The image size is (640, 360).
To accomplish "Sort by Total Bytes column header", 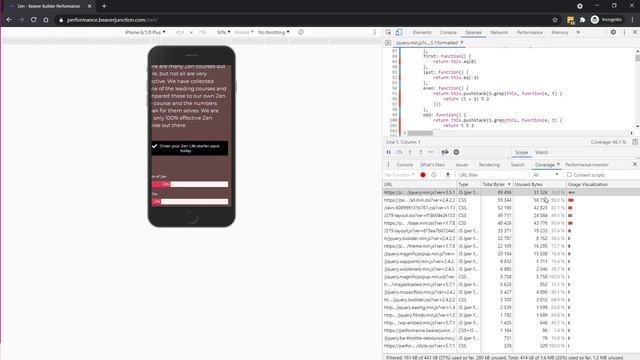I will (x=497, y=184).
